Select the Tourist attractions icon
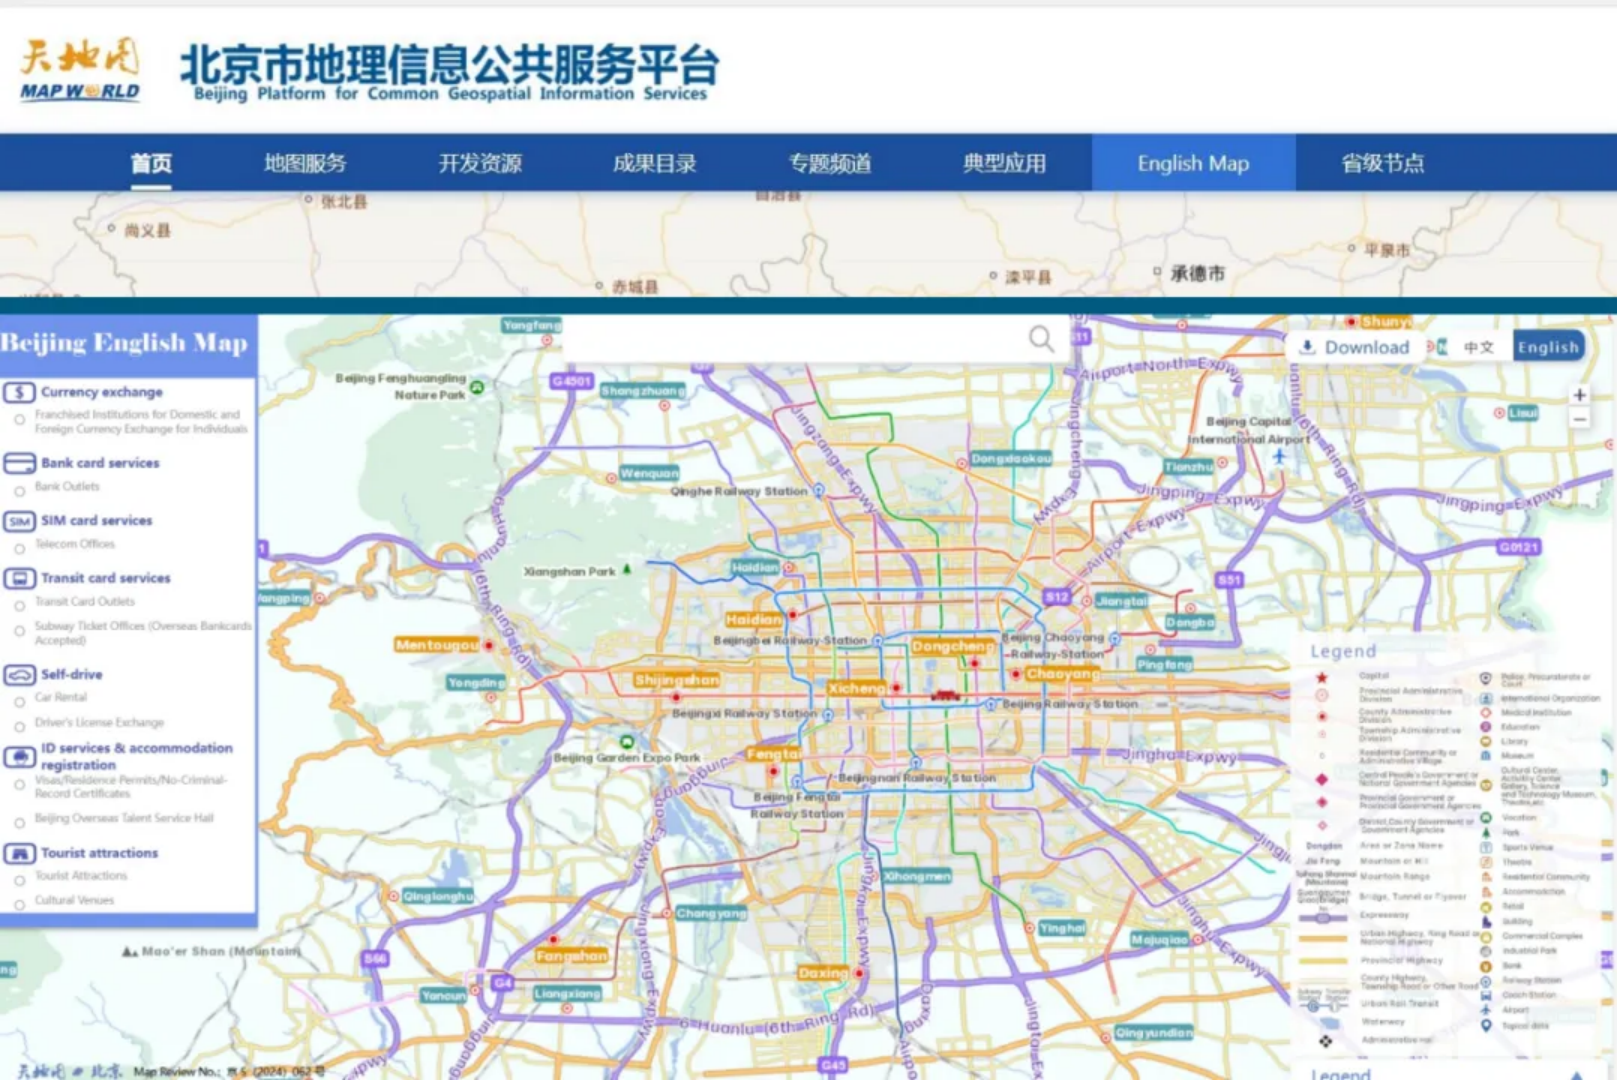 point(18,852)
